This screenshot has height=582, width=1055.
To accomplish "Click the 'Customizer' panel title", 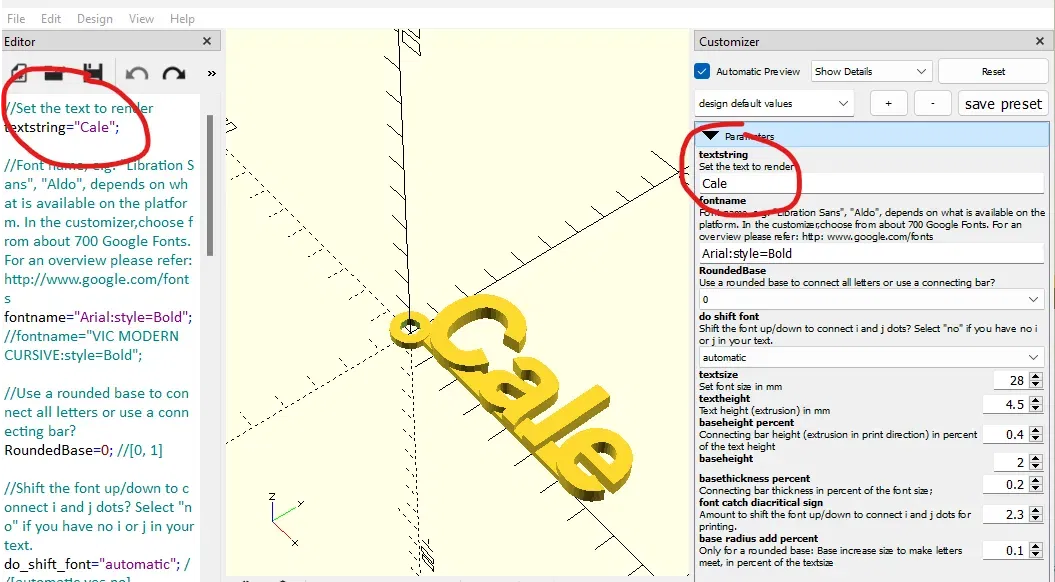I will pyautogui.click(x=729, y=42).
